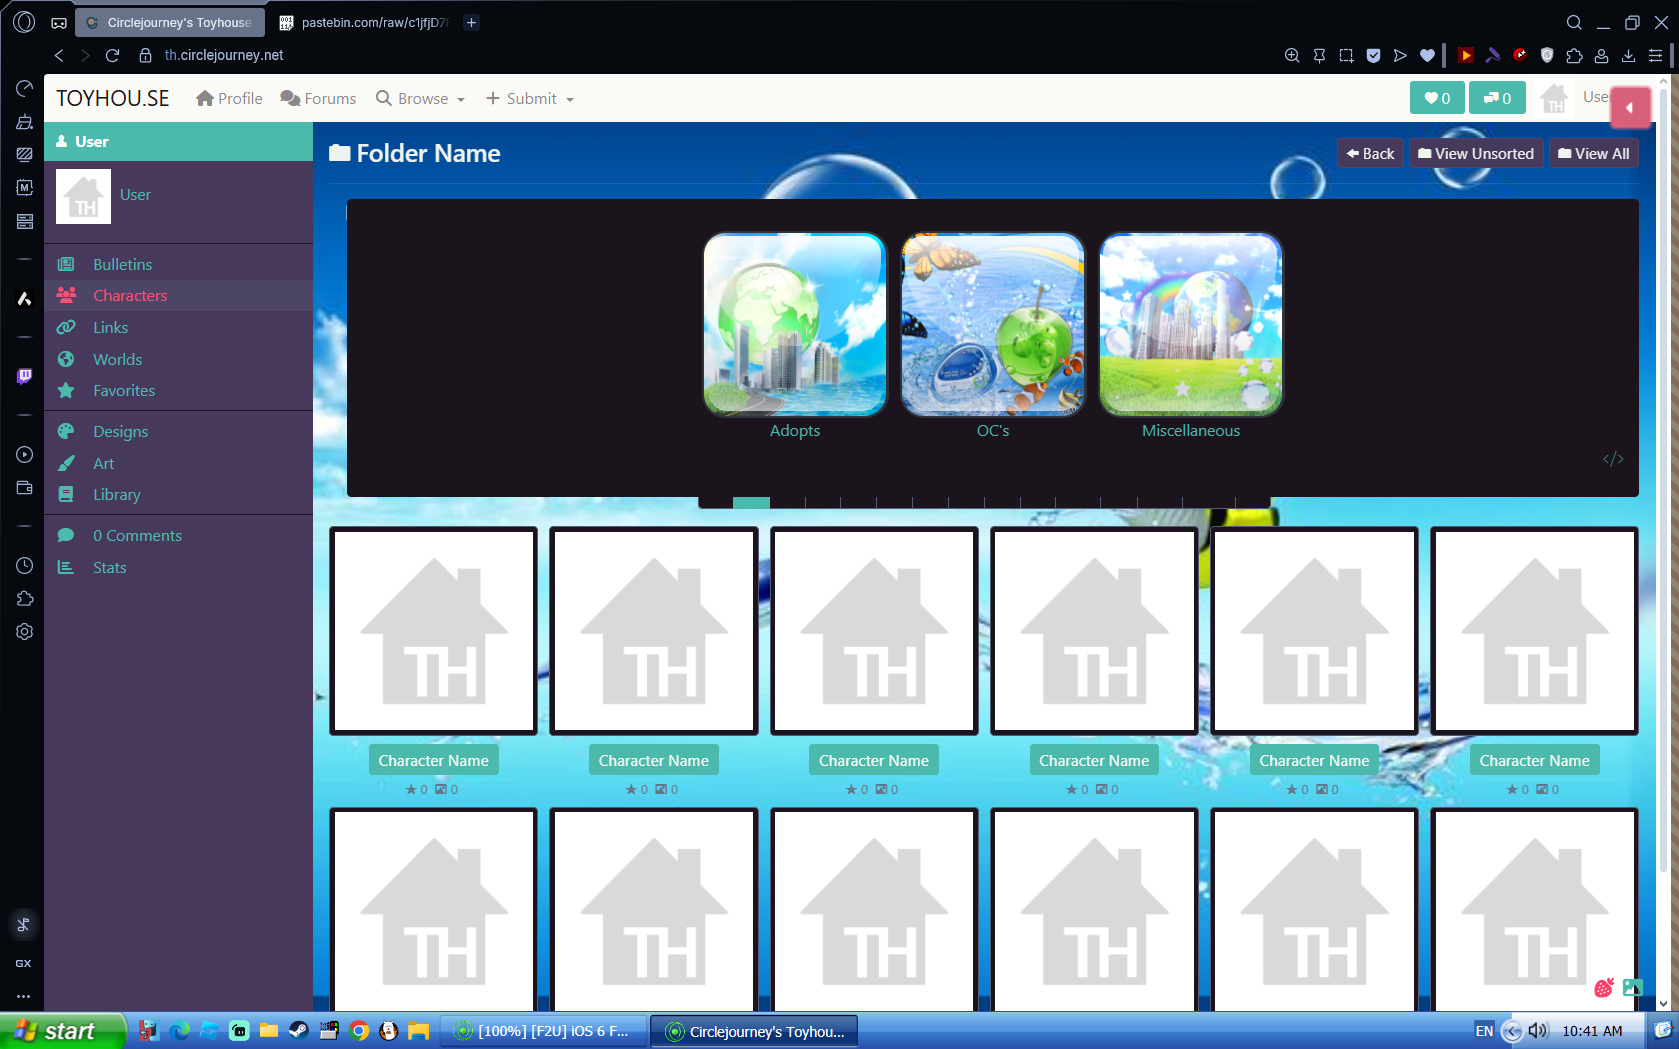Image resolution: width=1679 pixels, height=1049 pixels.
Task: Click the Back button in folder header
Action: click(1370, 153)
